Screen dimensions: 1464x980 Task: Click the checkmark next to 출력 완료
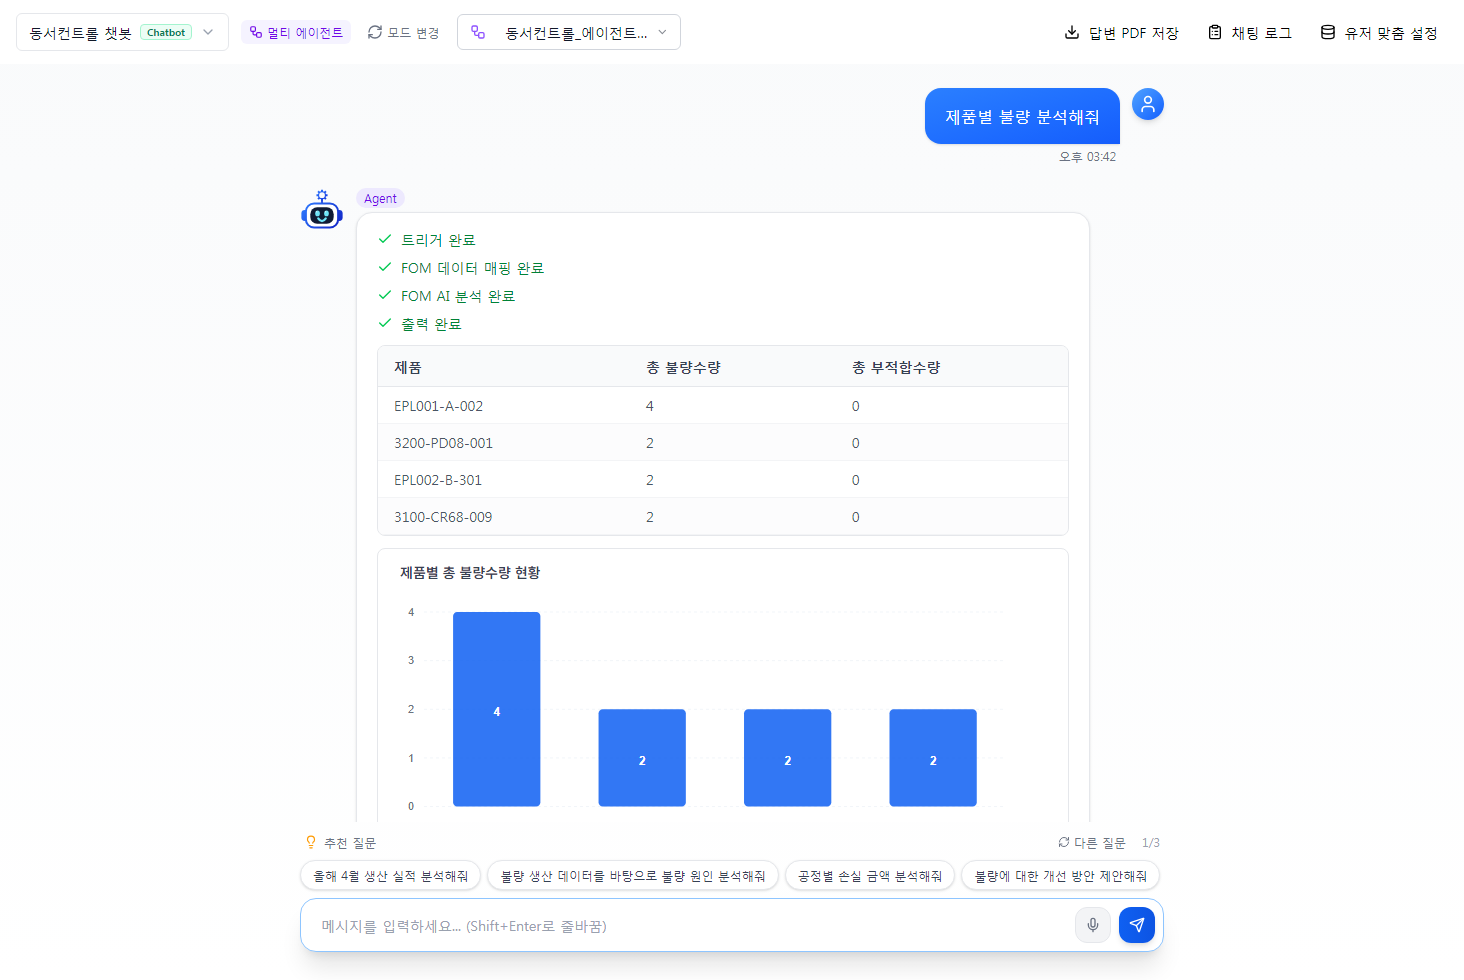(385, 323)
